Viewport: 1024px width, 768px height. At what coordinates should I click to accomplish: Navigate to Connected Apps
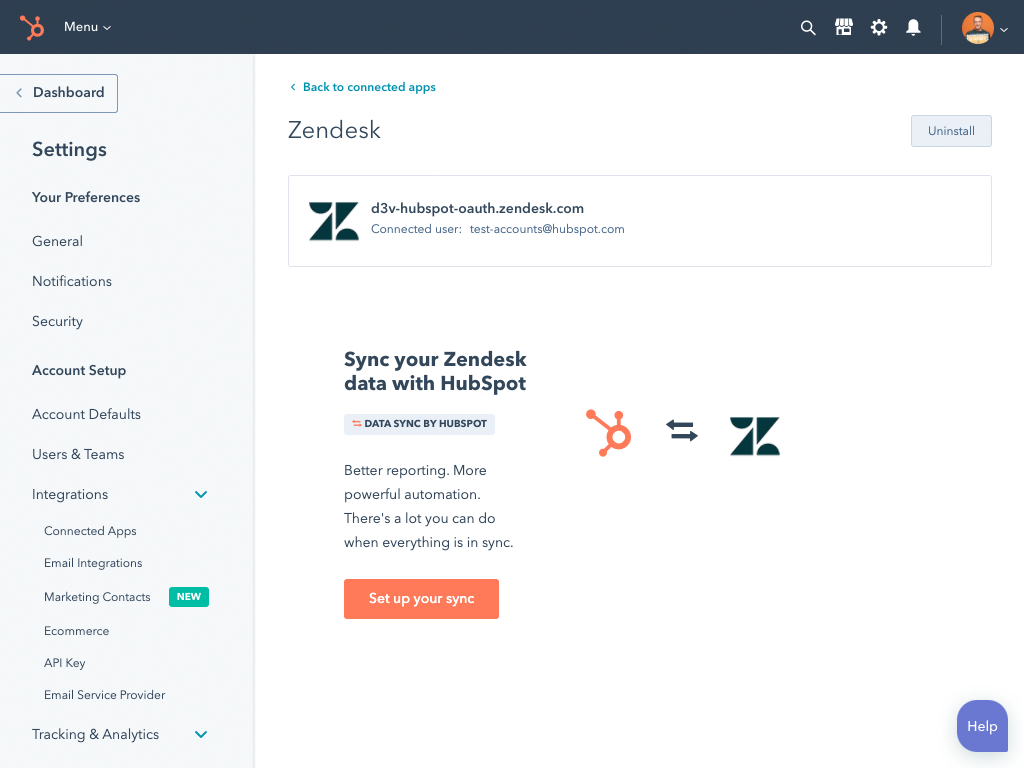pos(90,531)
